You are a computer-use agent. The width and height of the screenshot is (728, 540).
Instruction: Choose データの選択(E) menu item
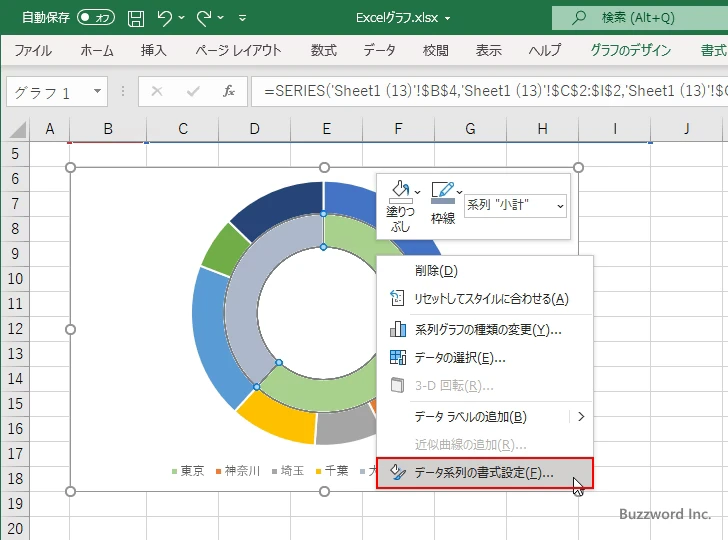(485, 358)
